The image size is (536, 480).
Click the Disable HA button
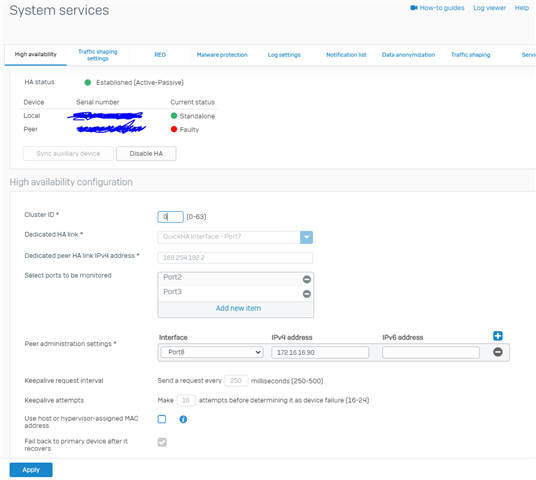pos(146,154)
